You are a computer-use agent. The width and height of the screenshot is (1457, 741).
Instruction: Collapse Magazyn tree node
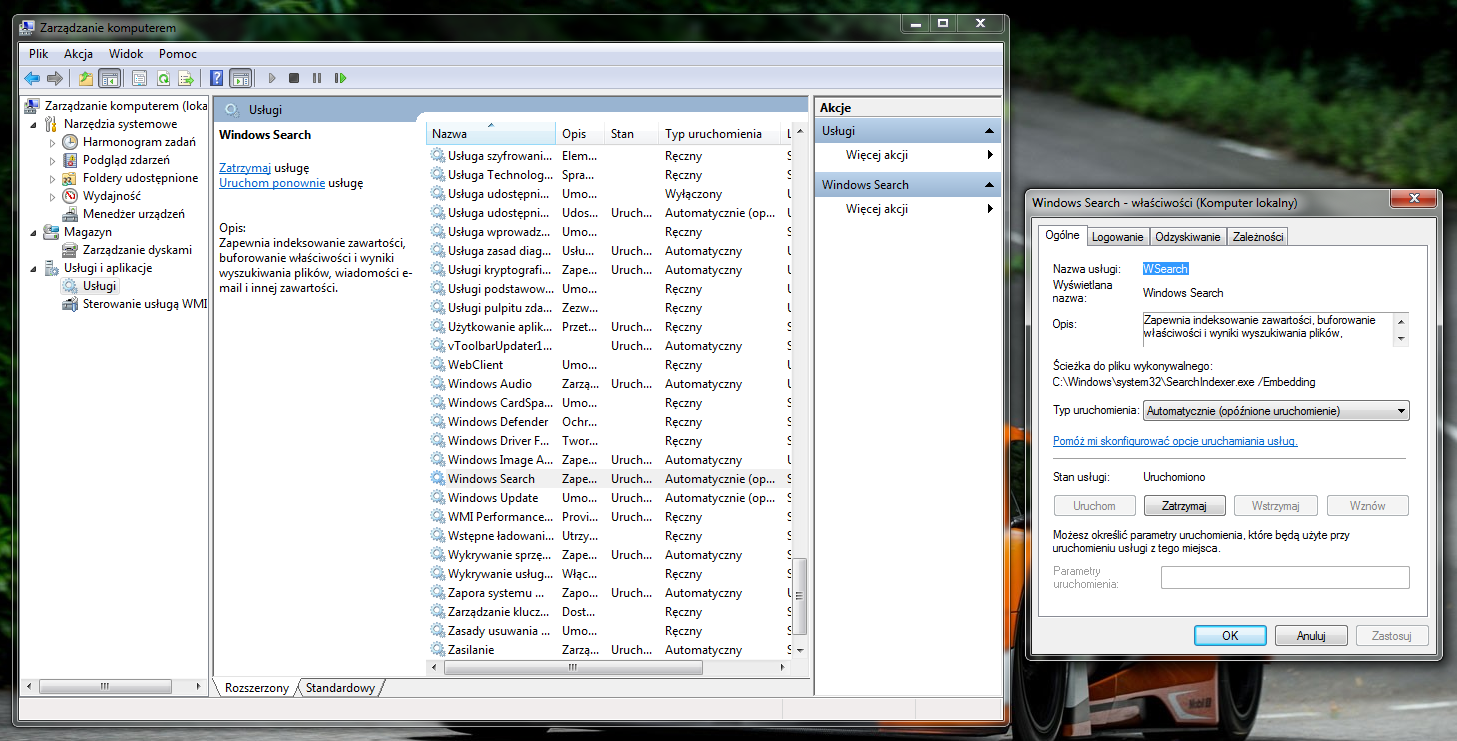pyautogui.click(x=34, y=233)
